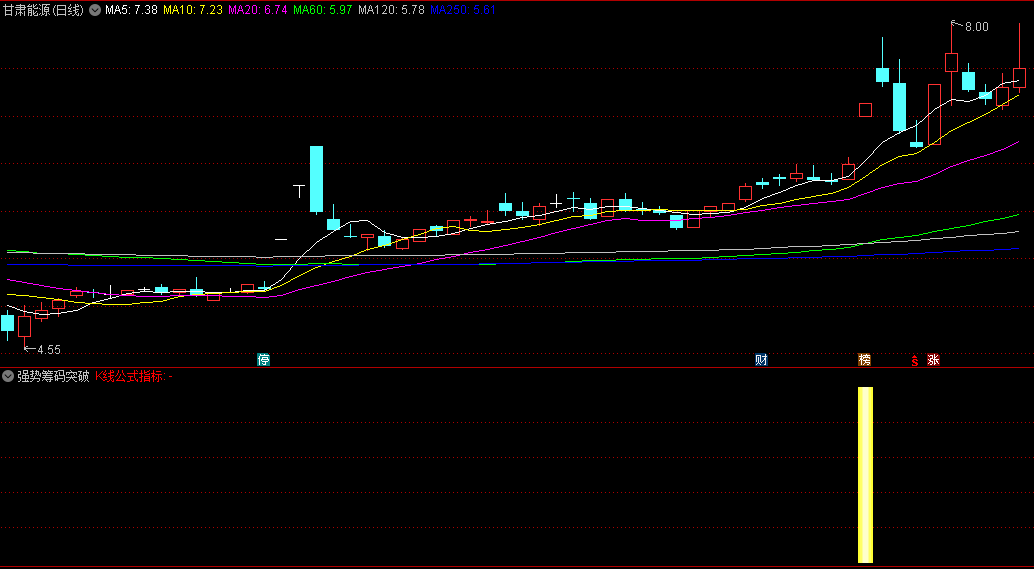
Task: Click the yellow signal bar in indicator panel
Action: (x=865, y=475)
